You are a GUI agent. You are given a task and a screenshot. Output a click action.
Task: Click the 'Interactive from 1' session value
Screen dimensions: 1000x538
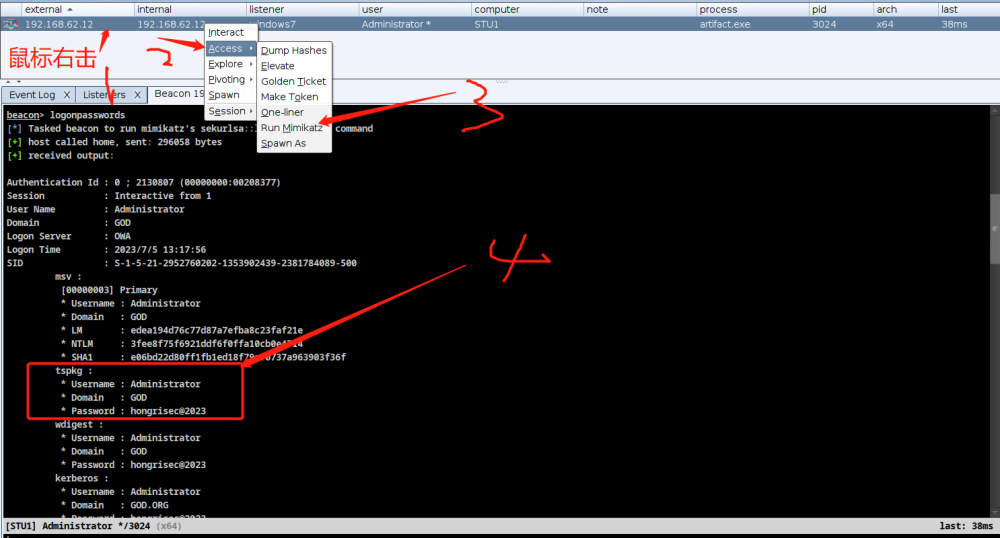[163, 196]
